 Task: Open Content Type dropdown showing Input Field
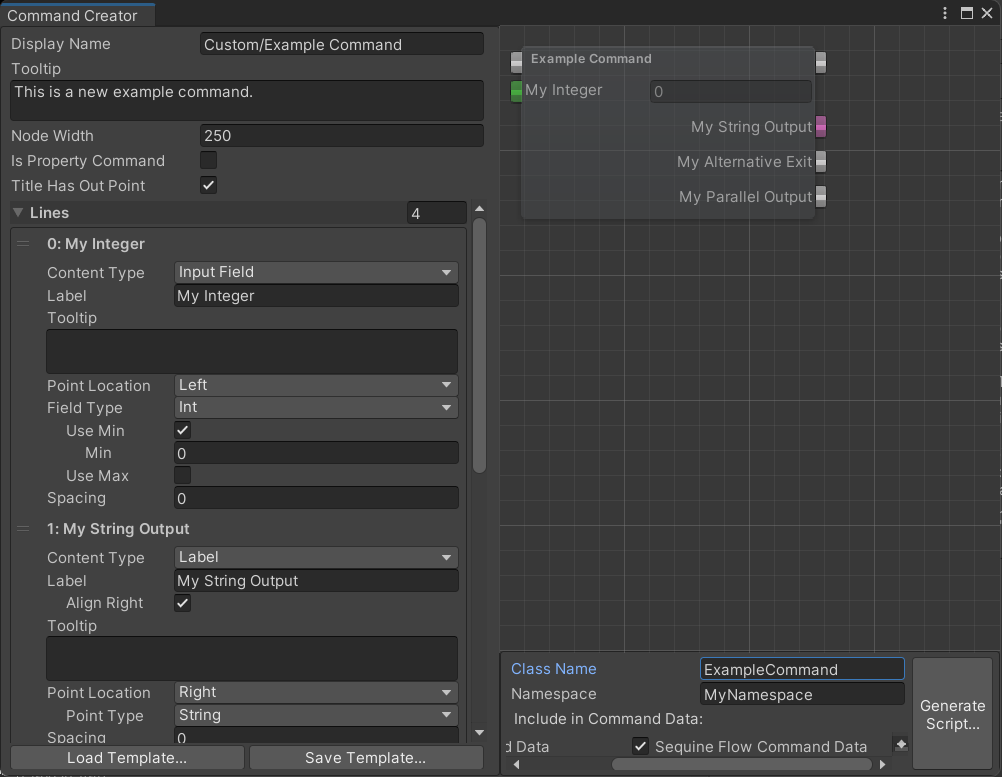pyautogui.click(x=316, y=272)
